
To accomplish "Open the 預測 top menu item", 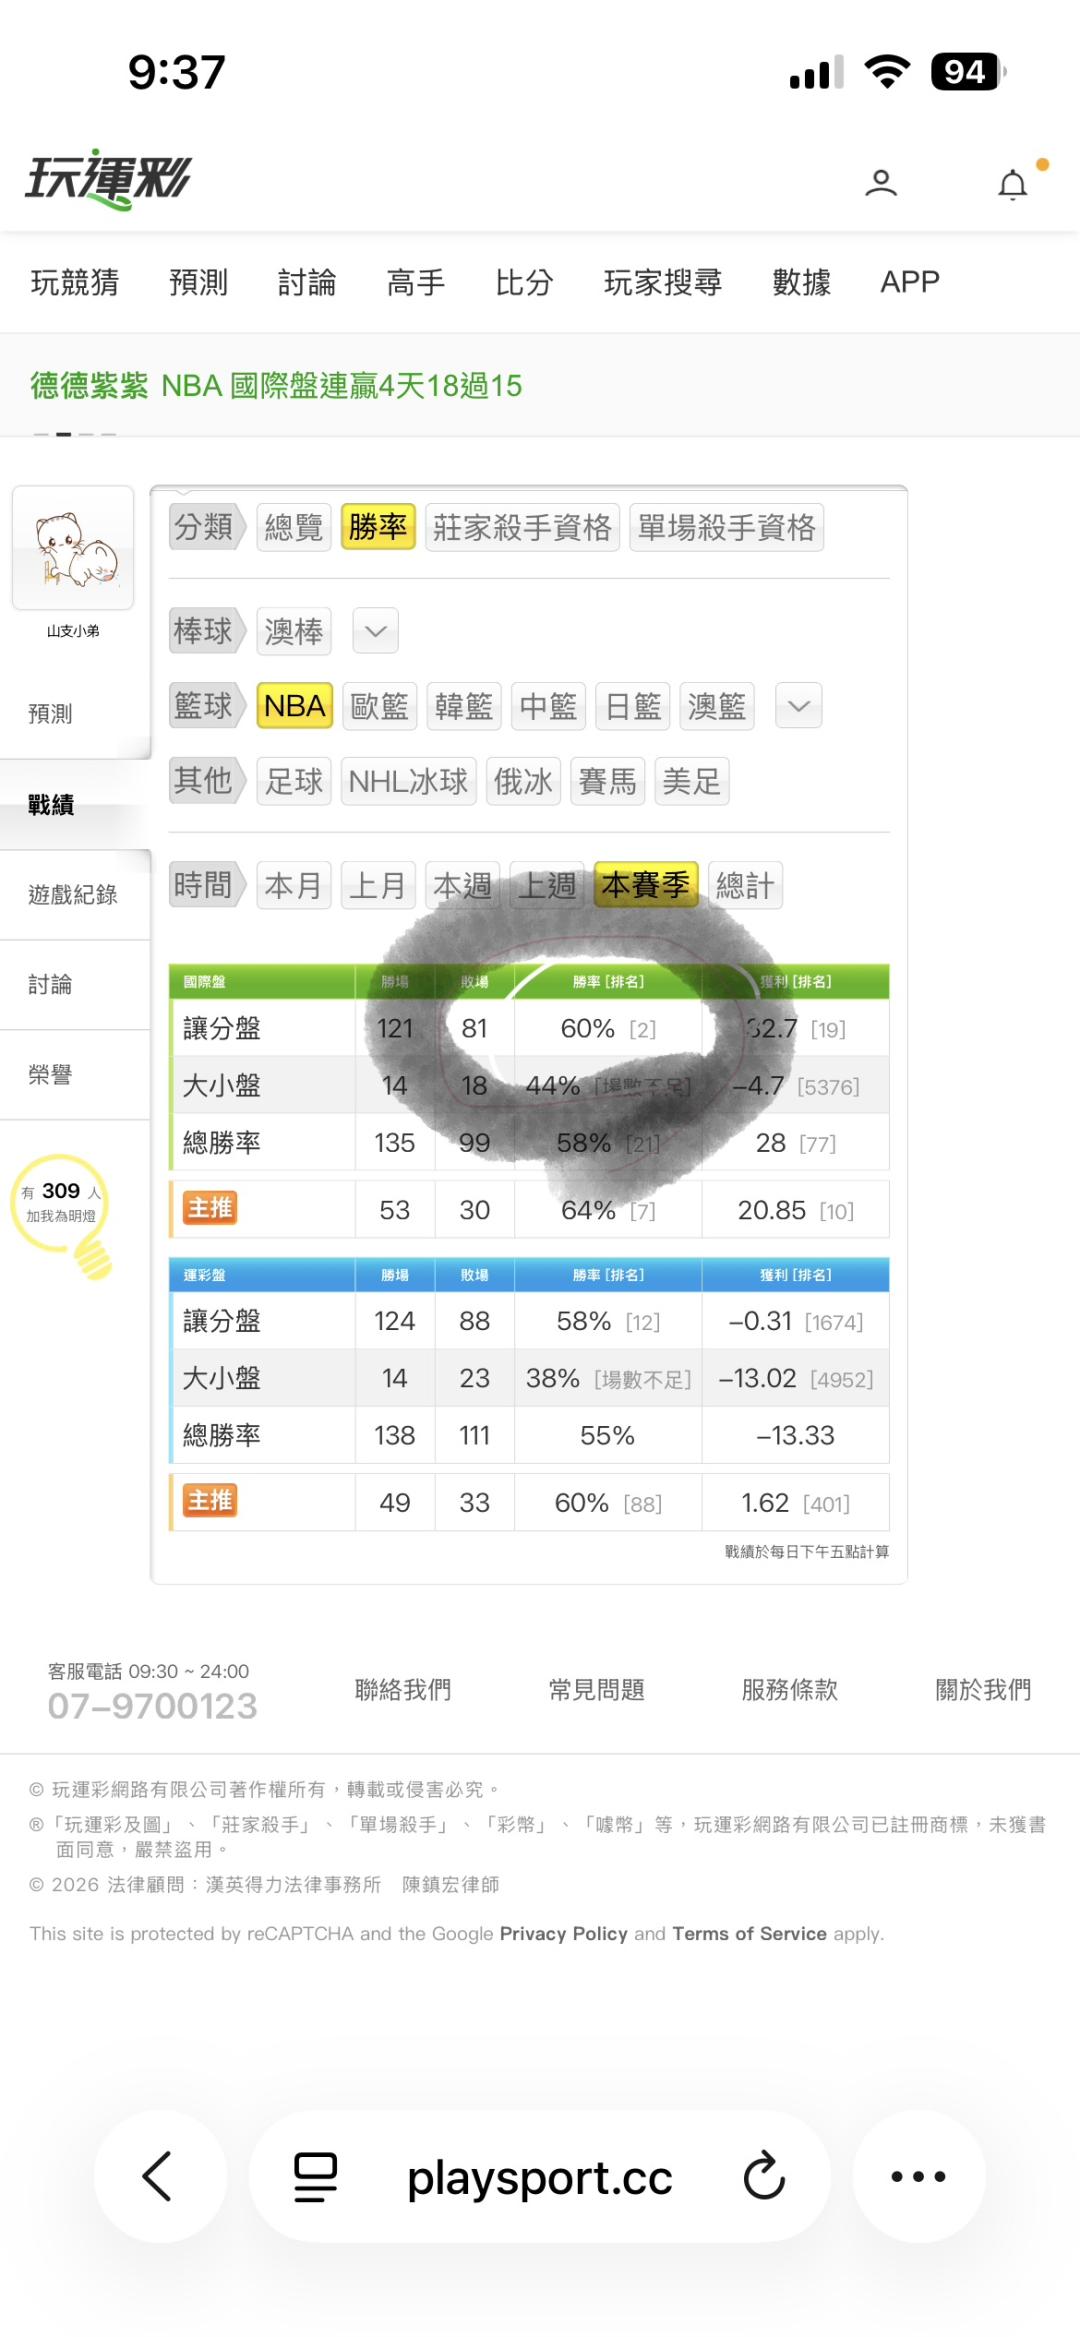I will [x=199, y=283].
